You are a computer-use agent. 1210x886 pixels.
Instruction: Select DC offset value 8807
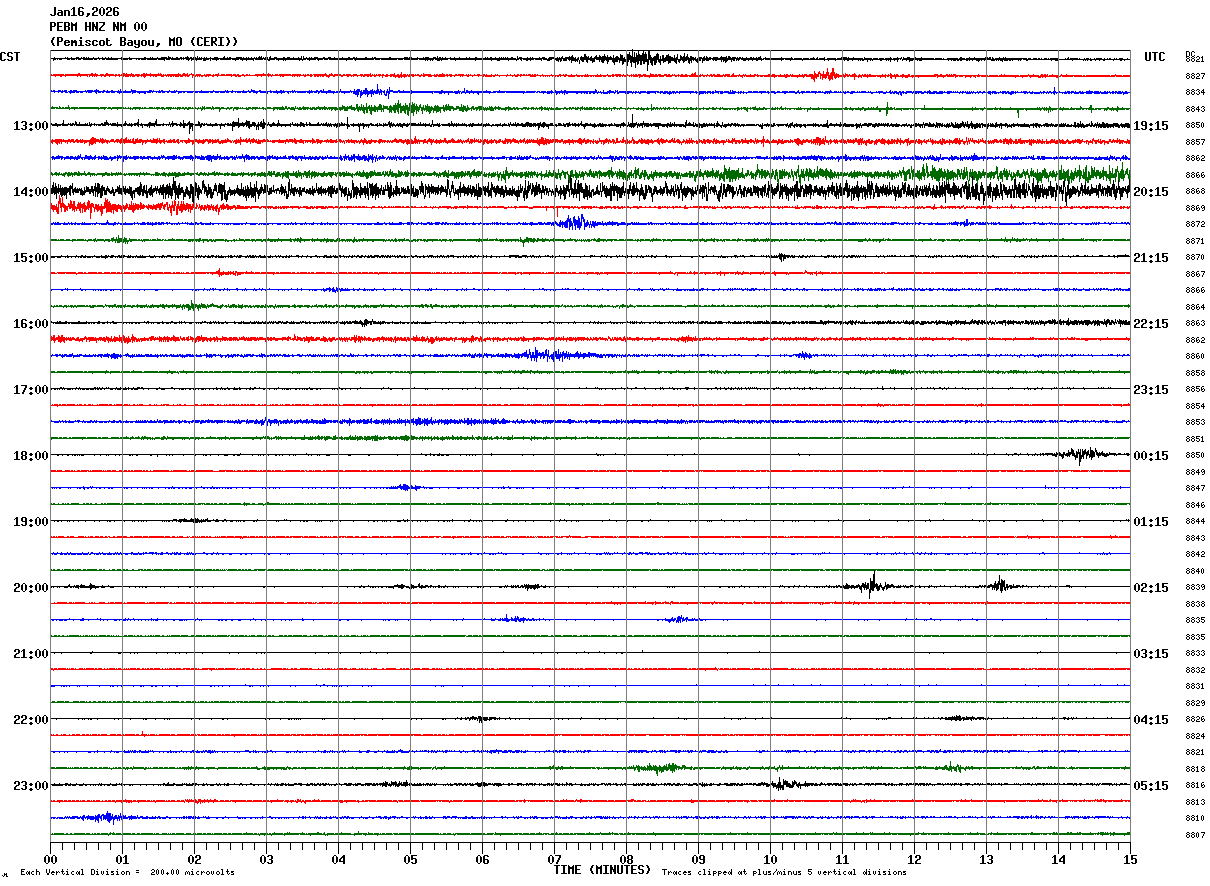pos(1195,835)
